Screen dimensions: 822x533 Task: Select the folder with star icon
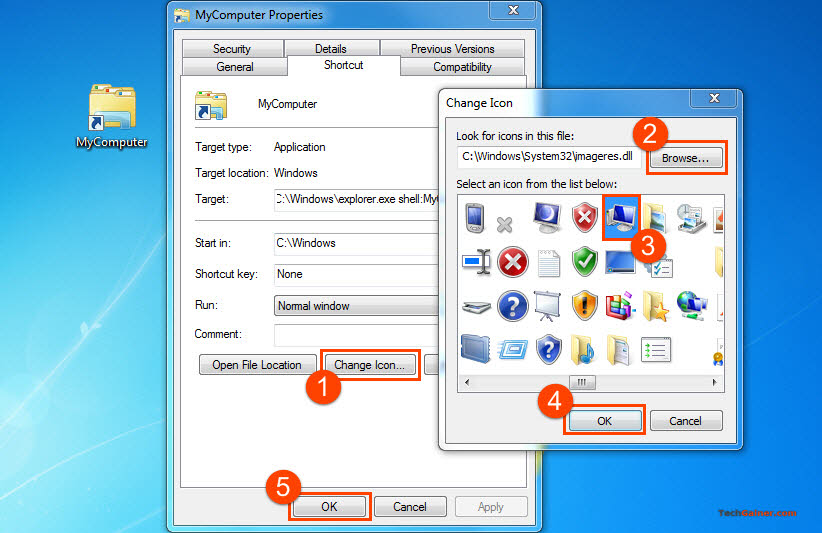coord(656,305)
